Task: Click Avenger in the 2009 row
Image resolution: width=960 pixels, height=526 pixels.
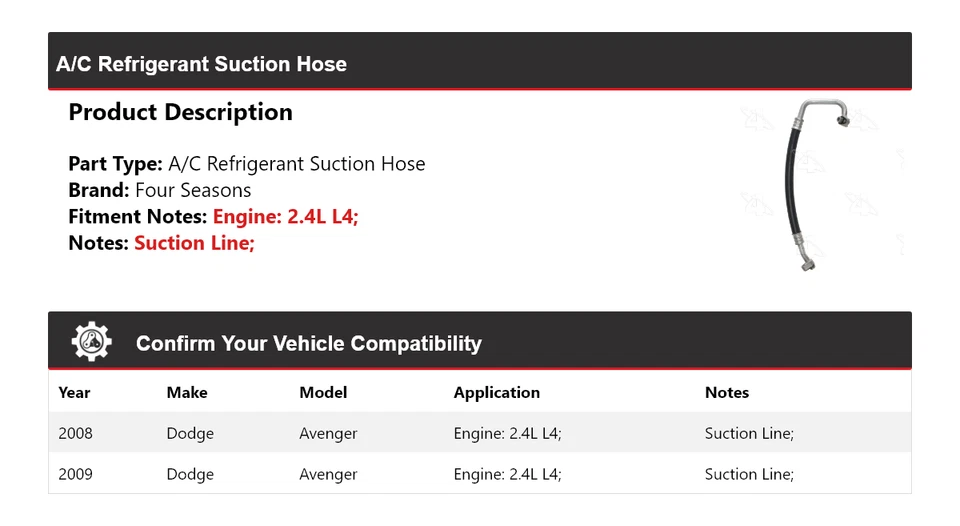Action: (x=328, y=475)
